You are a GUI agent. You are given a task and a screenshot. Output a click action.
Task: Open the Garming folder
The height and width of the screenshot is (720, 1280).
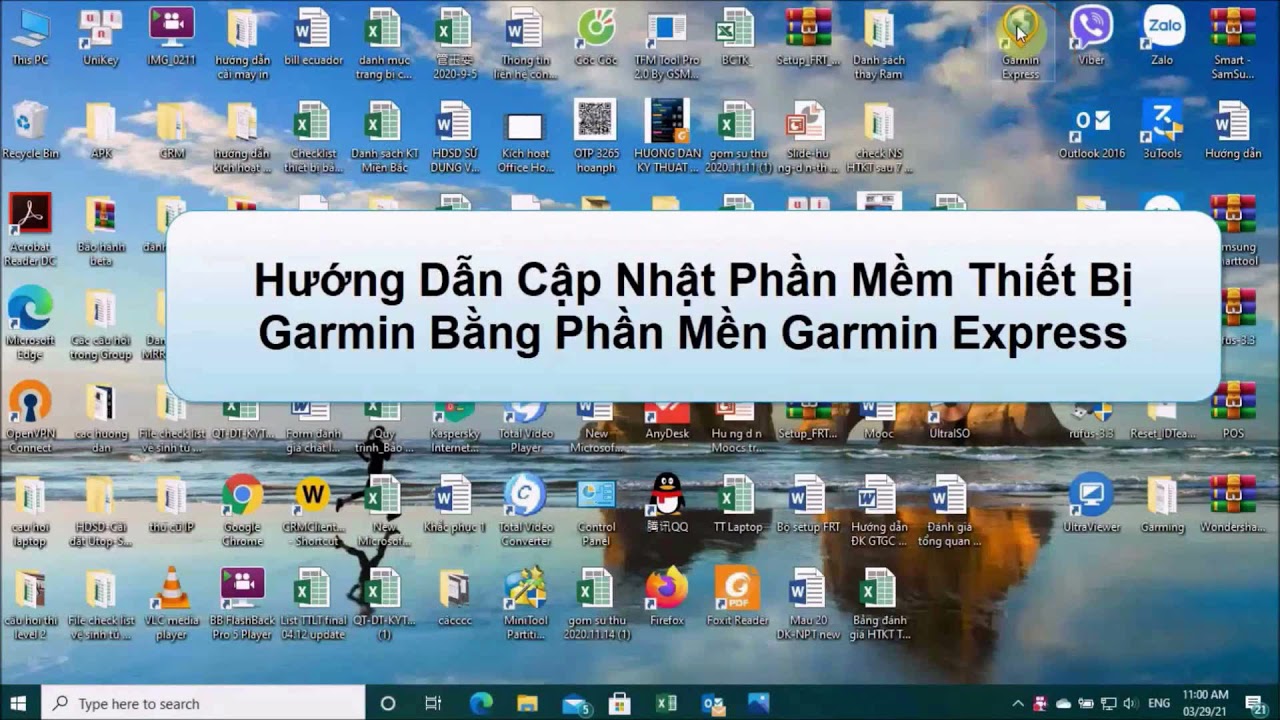coord(1162,504)
